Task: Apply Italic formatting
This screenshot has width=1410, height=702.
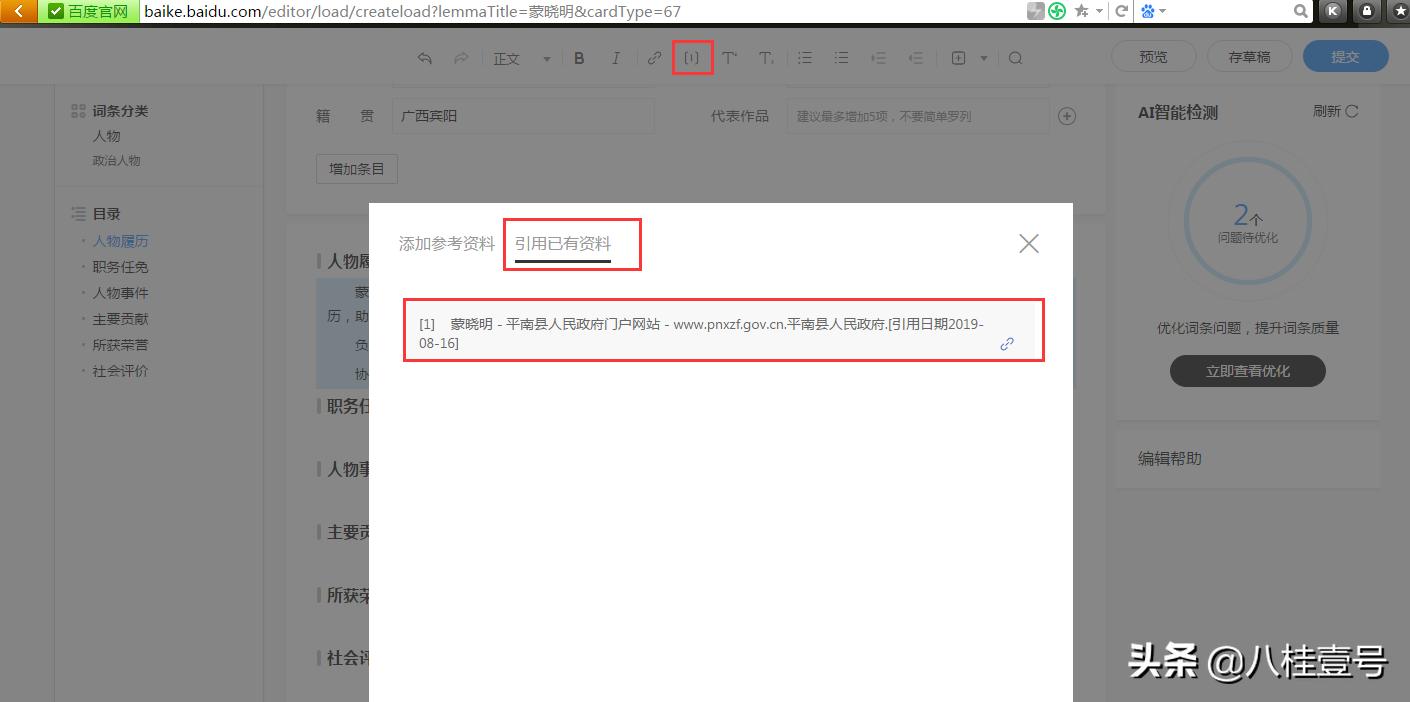Action: coord(616,57)
